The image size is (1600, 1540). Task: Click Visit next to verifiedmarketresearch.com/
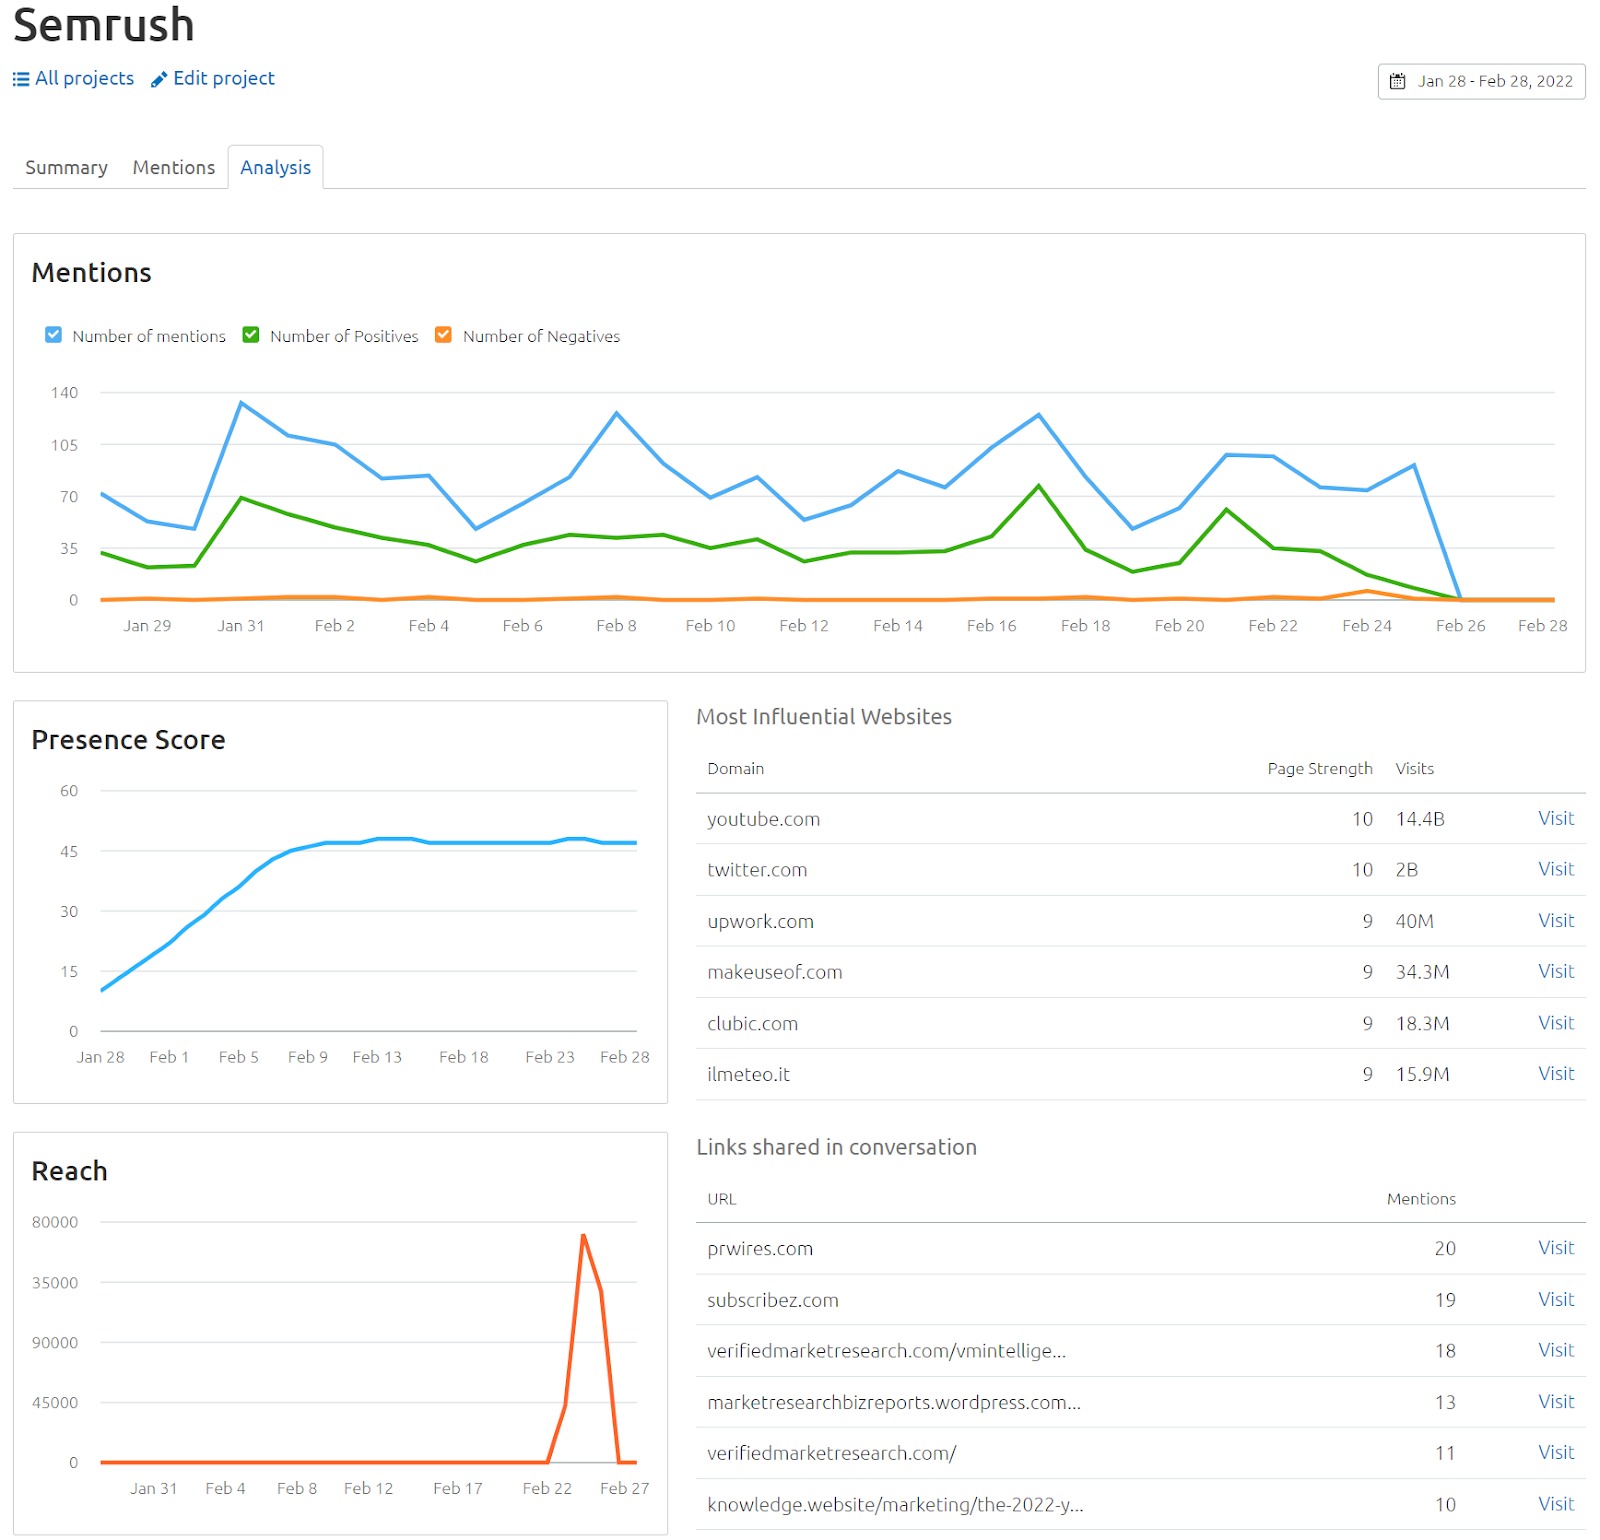(1556, 1452)
